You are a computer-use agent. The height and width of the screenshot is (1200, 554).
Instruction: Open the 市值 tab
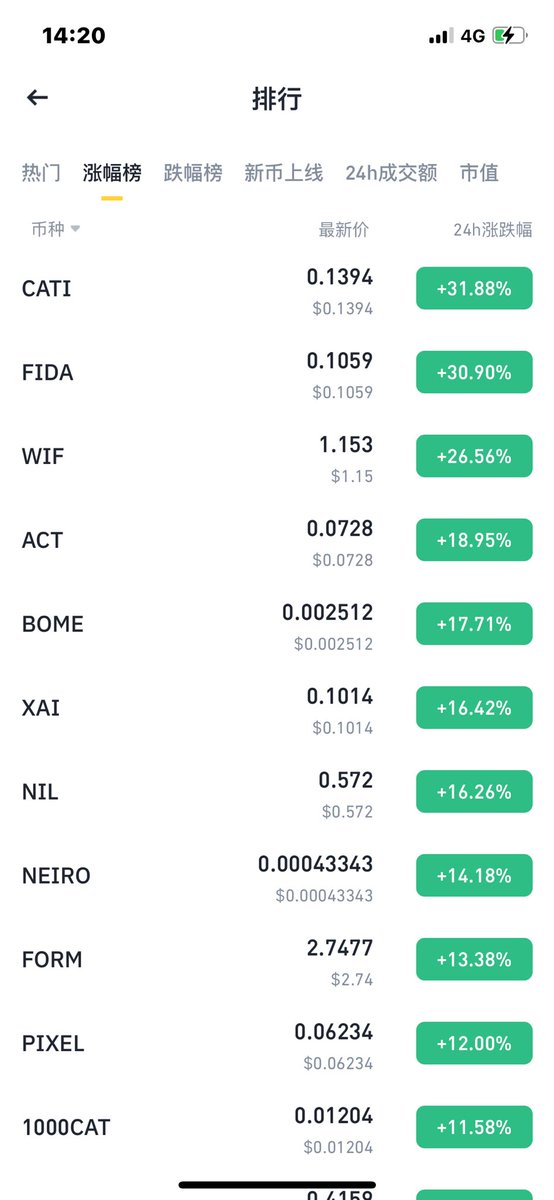[x=479, y=173]
